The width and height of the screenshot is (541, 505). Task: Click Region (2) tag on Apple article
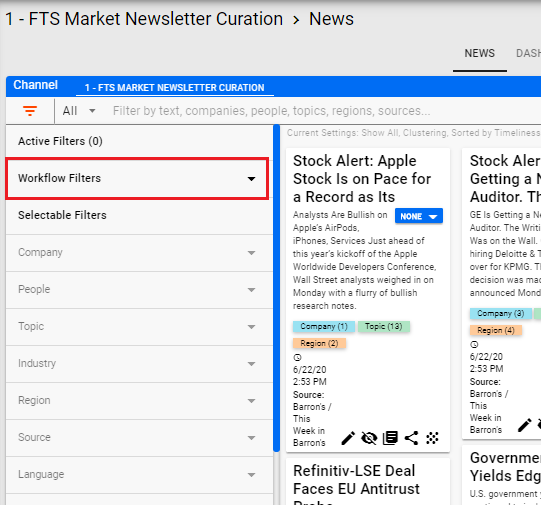[319, 343]
